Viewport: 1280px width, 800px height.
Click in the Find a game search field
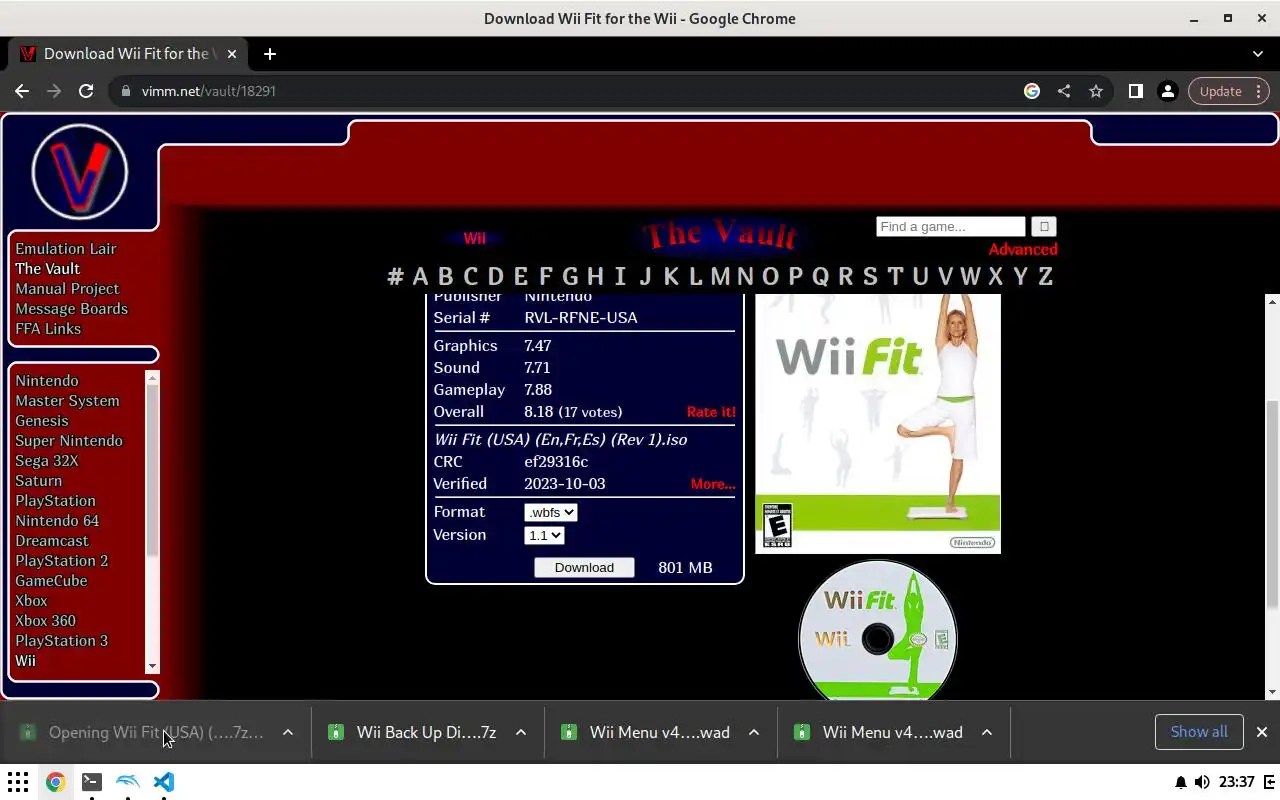951,227
